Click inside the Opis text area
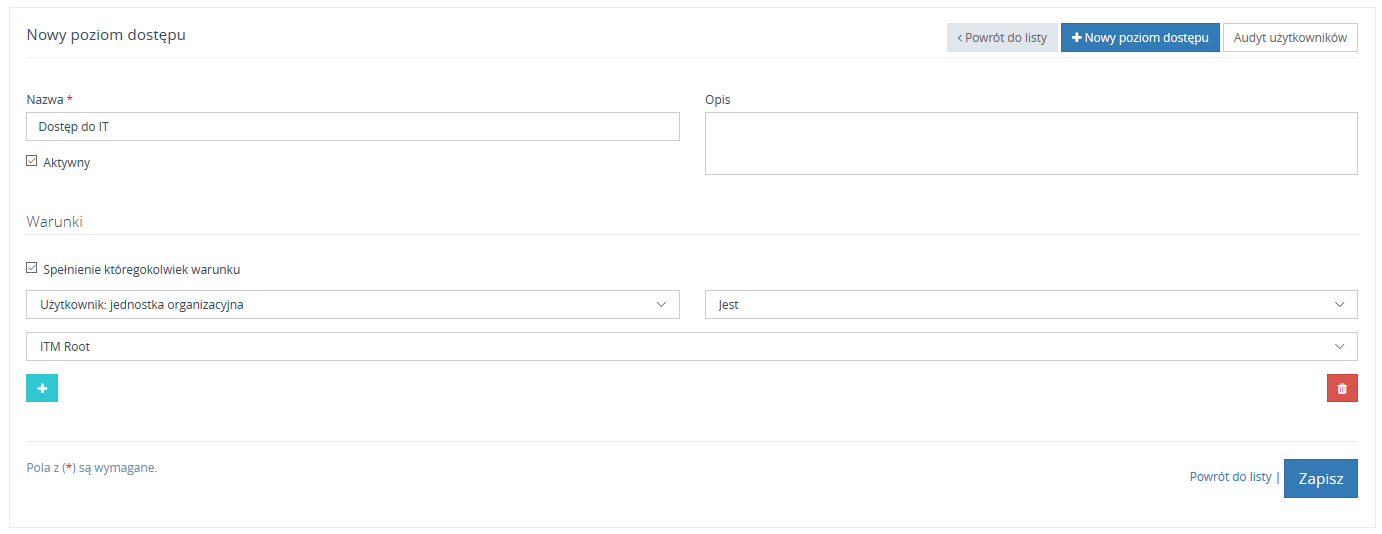 pyautogui.click(x=1030, y=143)
